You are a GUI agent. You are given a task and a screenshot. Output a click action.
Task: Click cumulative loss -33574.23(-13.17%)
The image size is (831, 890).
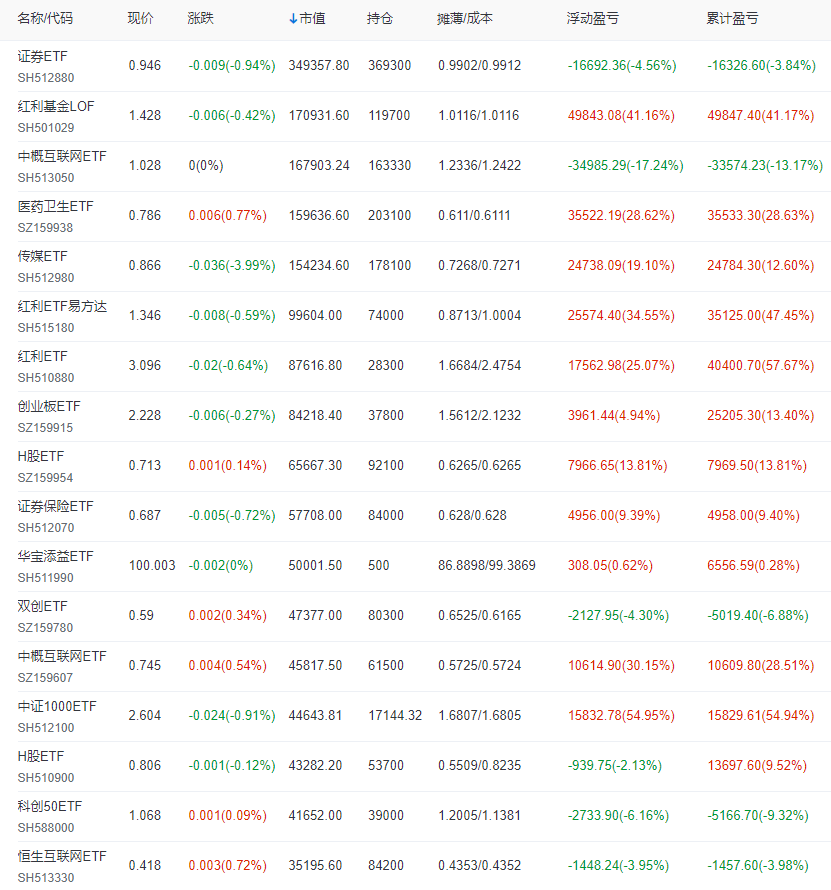tap(765, 165)
